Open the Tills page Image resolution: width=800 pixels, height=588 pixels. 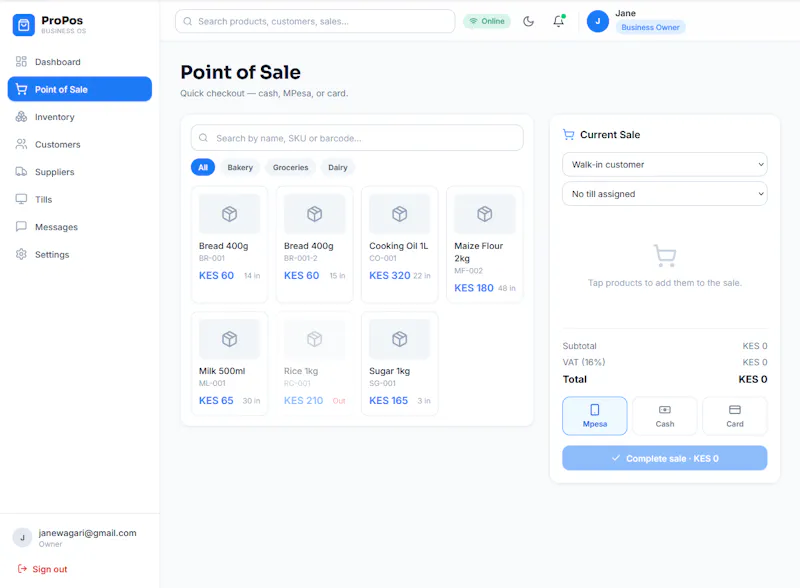80,200
